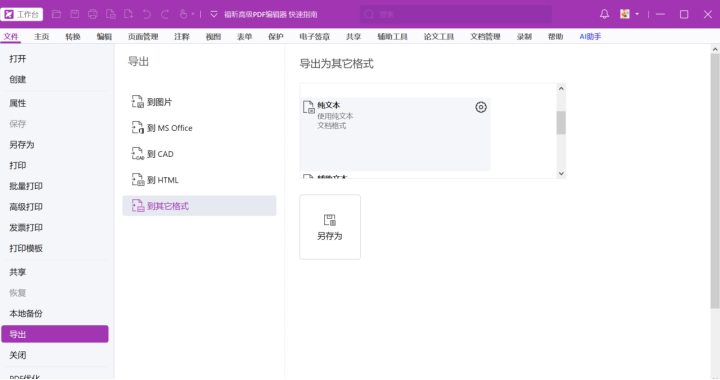
Task: Open the touch mode hand dropdown arrow
Action: click(x=193, y=14)
